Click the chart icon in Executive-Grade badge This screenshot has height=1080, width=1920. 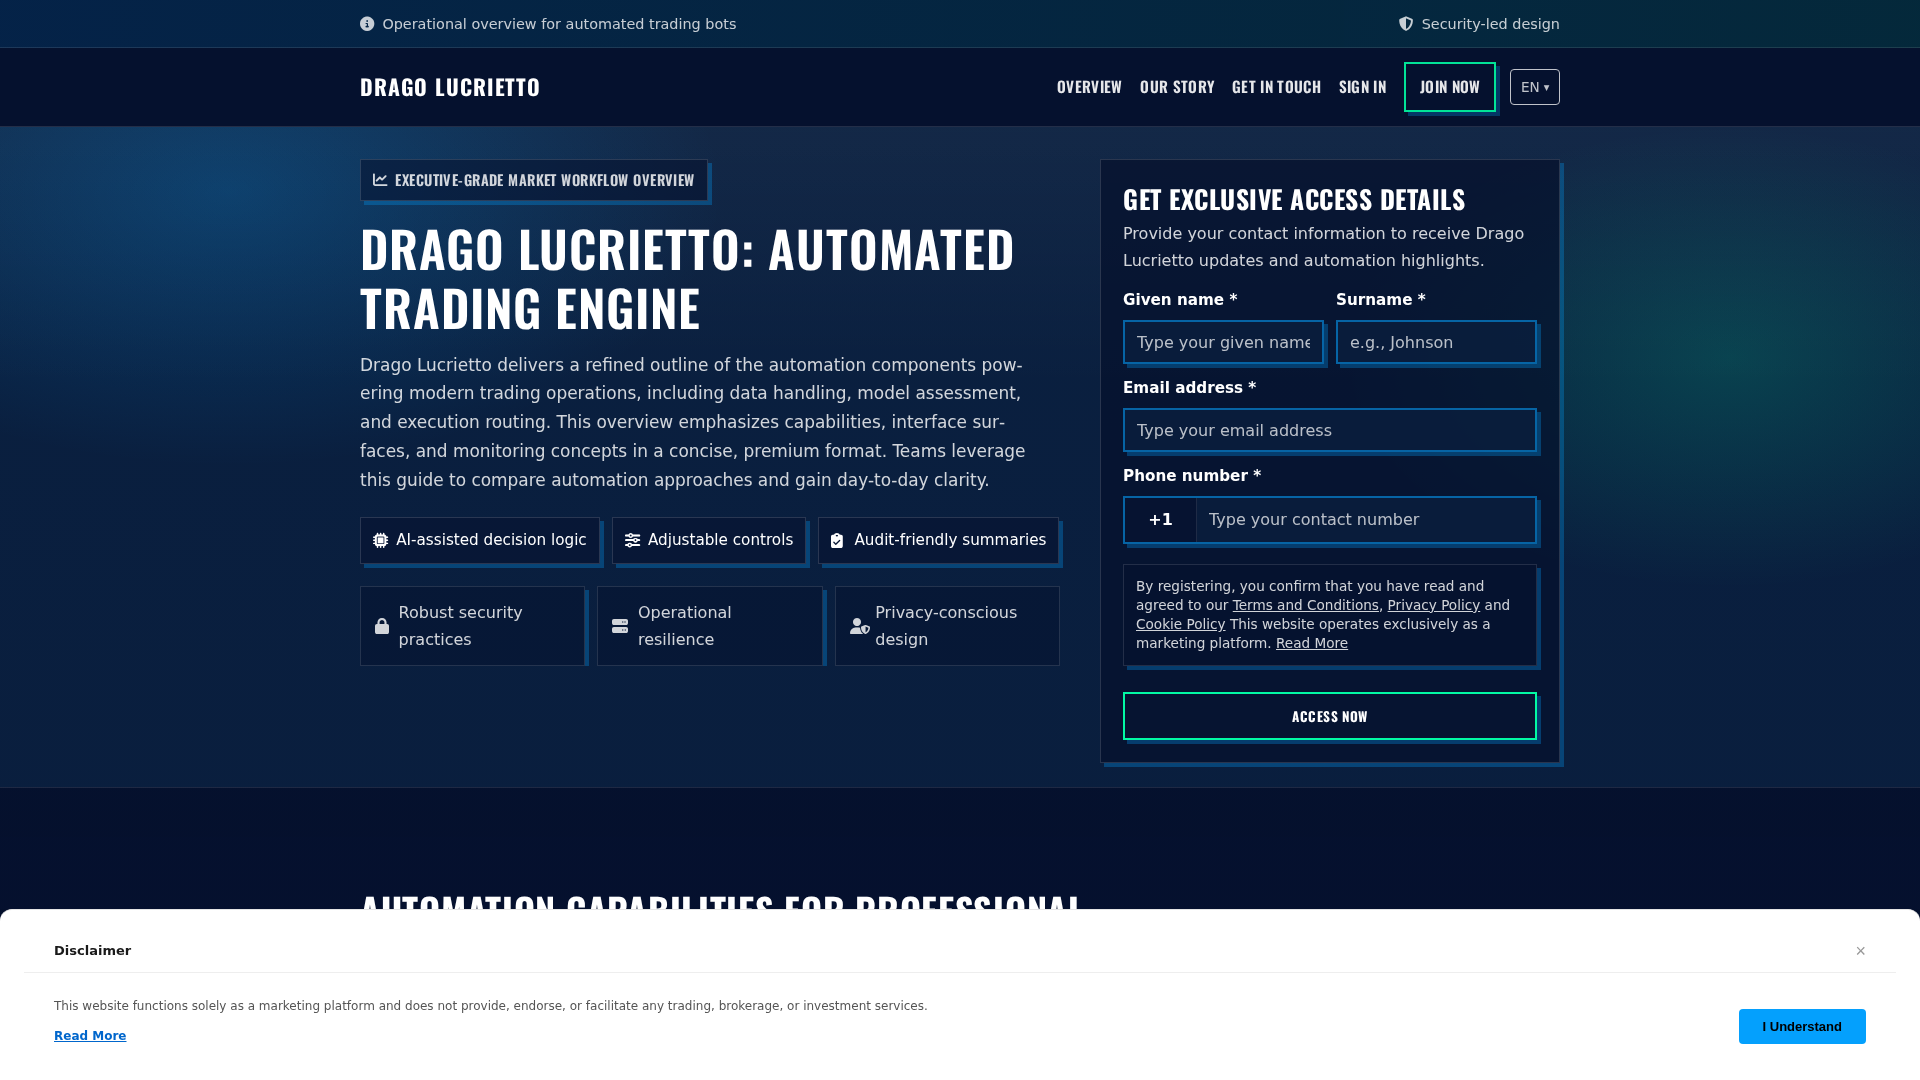[380, 180]
